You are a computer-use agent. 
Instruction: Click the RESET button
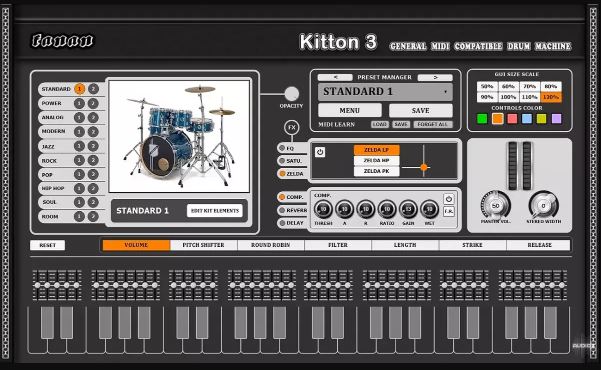point(48,245)
